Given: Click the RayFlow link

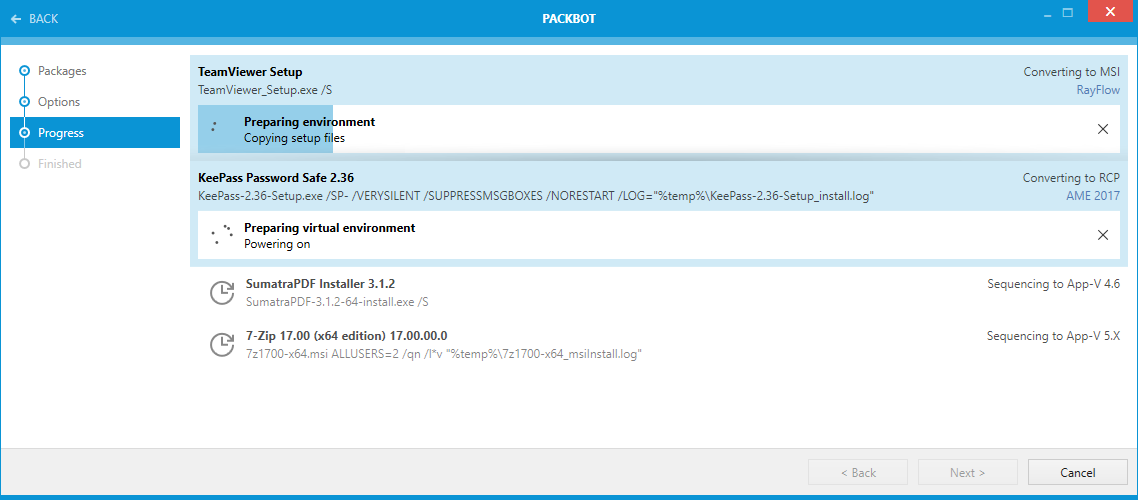Looking at the screenshot, I should [x=1097, y=90].
